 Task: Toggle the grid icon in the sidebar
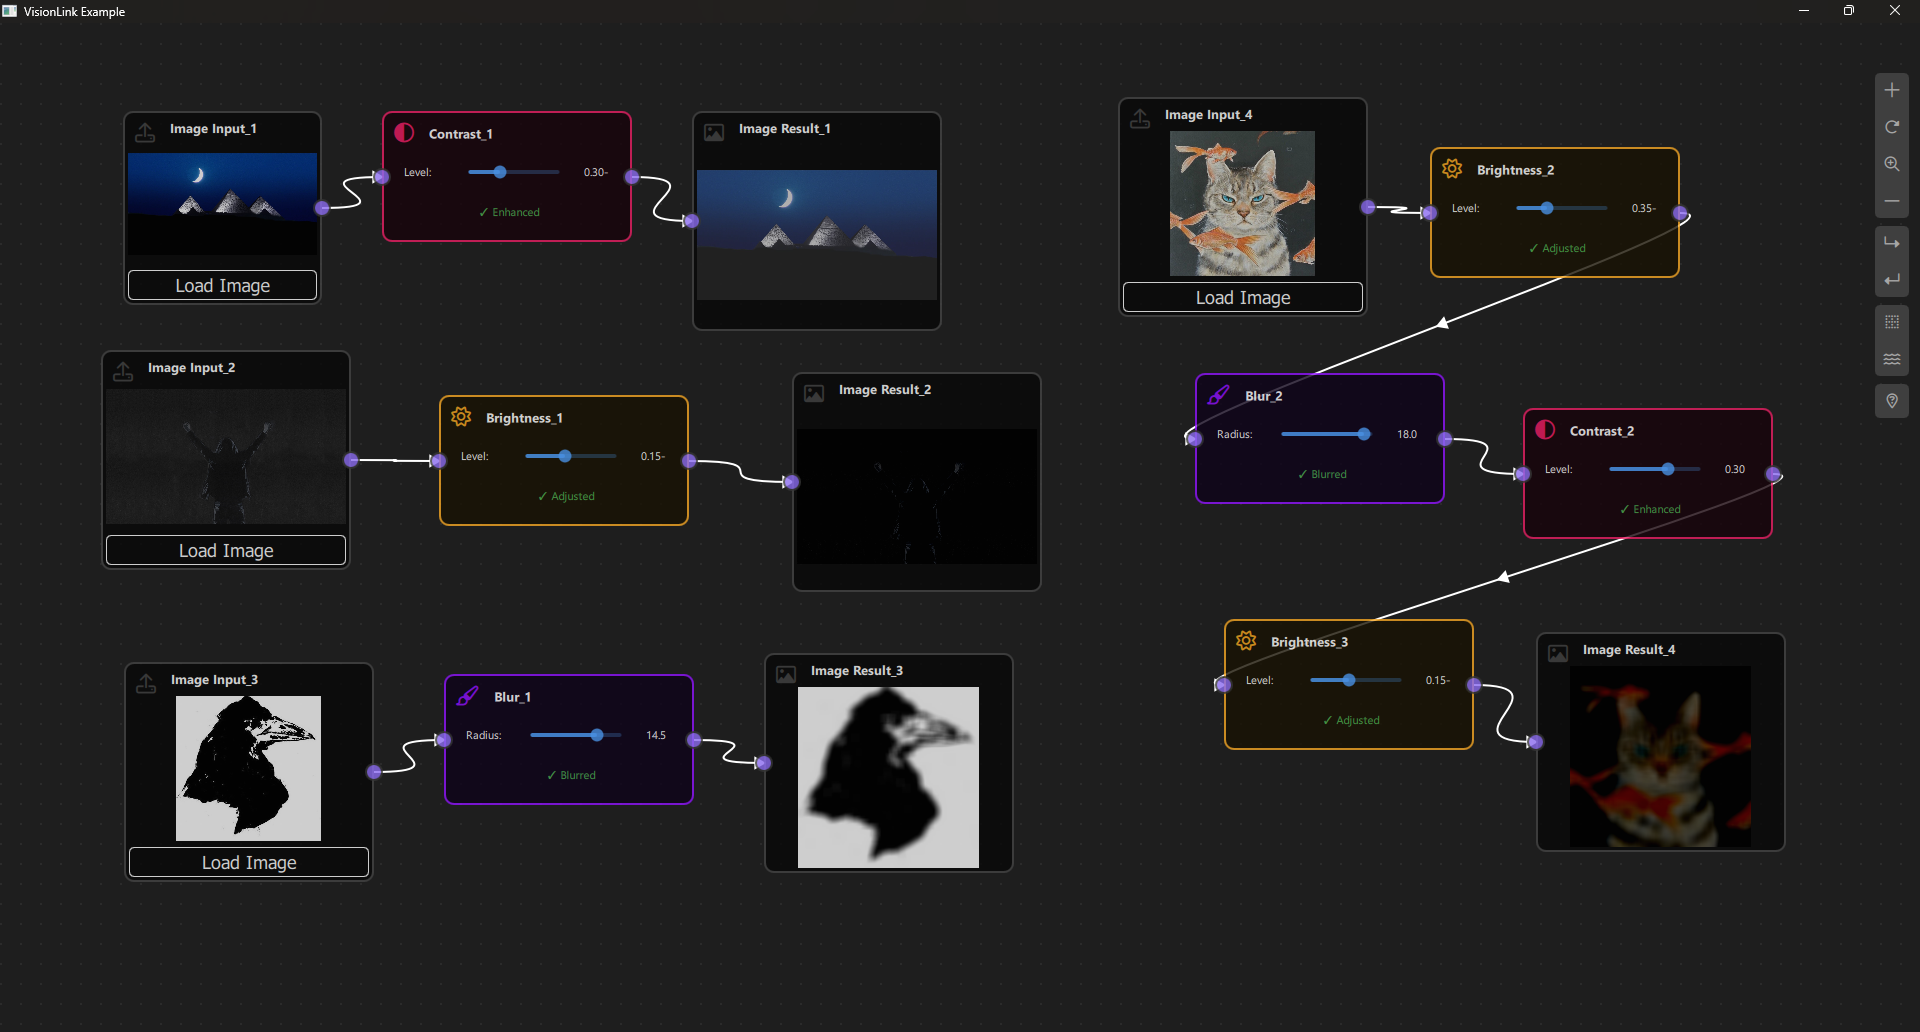coord(1893,322)
